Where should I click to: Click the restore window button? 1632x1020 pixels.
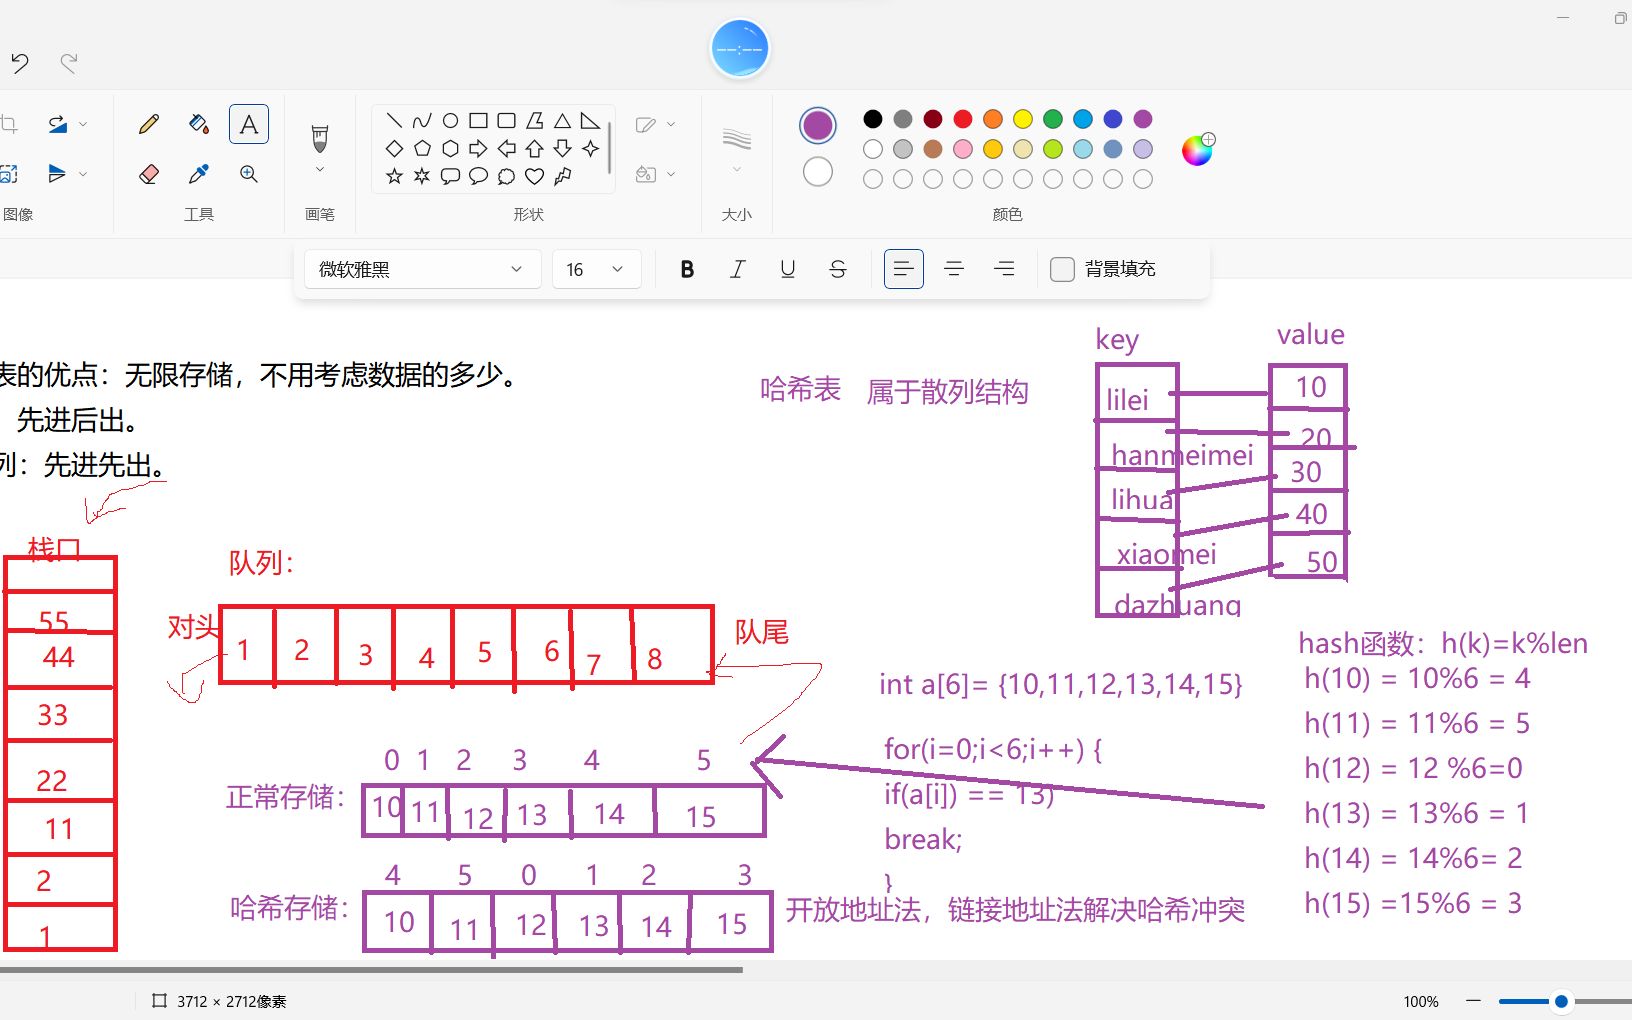[x=1620, y=18]
